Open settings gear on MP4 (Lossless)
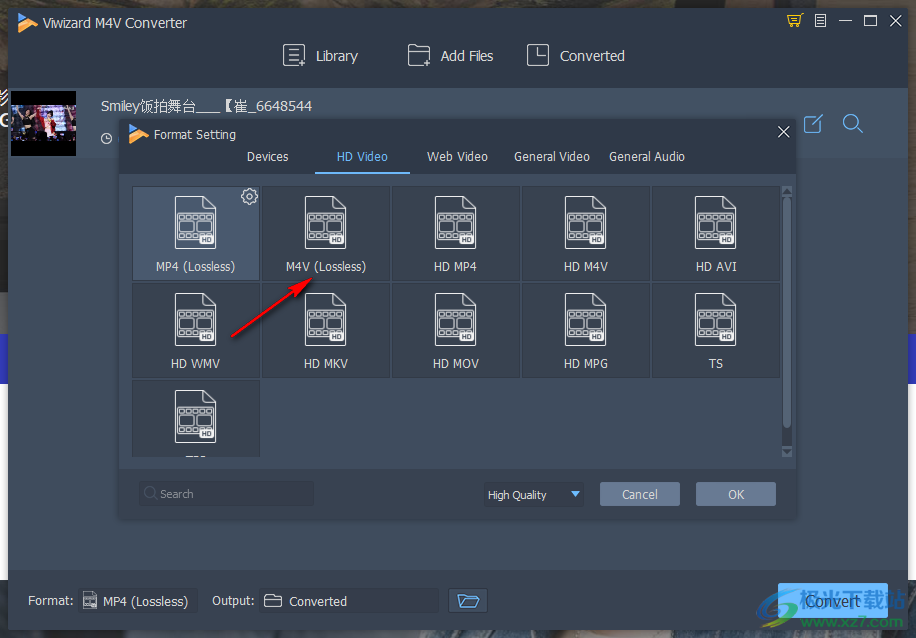The height and width of the screenshot is (638, 916). click(249, 197)
